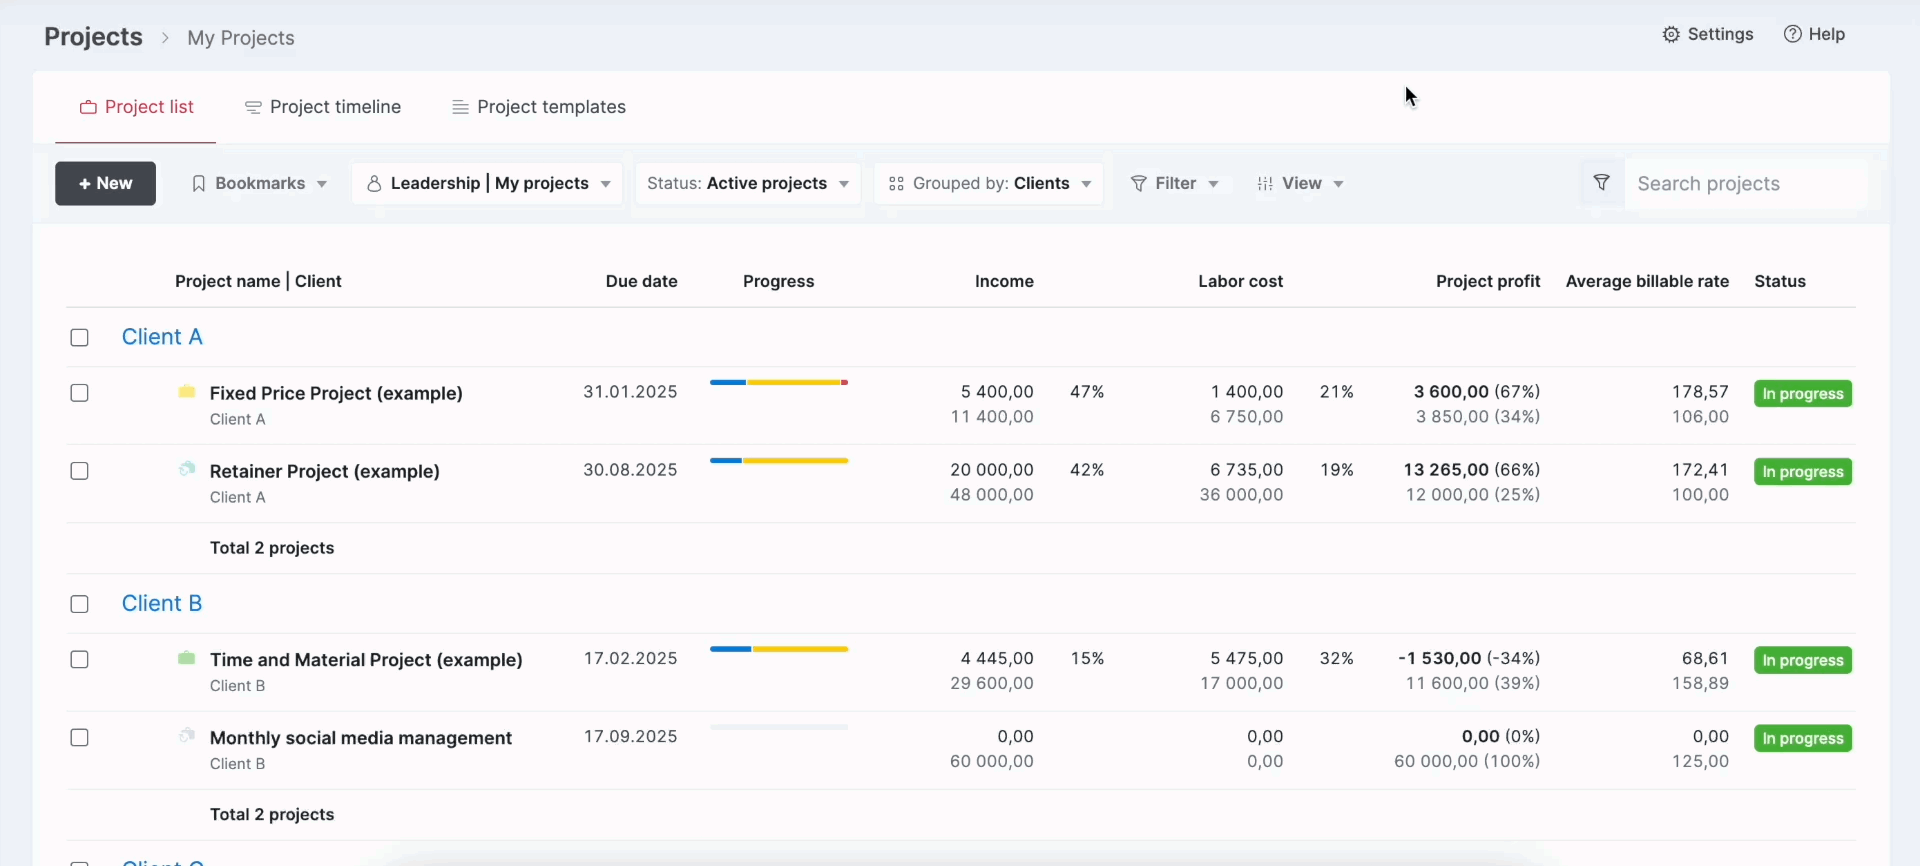Click the Project templates list icon
Image resolution: width=1920 pixels, height=866 pixels.
pyautogui.click(x=461, y=107)
